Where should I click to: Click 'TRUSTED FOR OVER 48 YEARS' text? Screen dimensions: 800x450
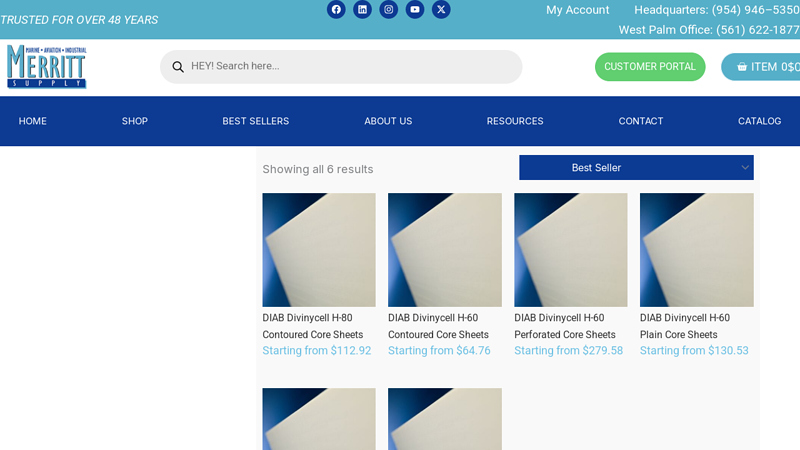click(79, 20)
